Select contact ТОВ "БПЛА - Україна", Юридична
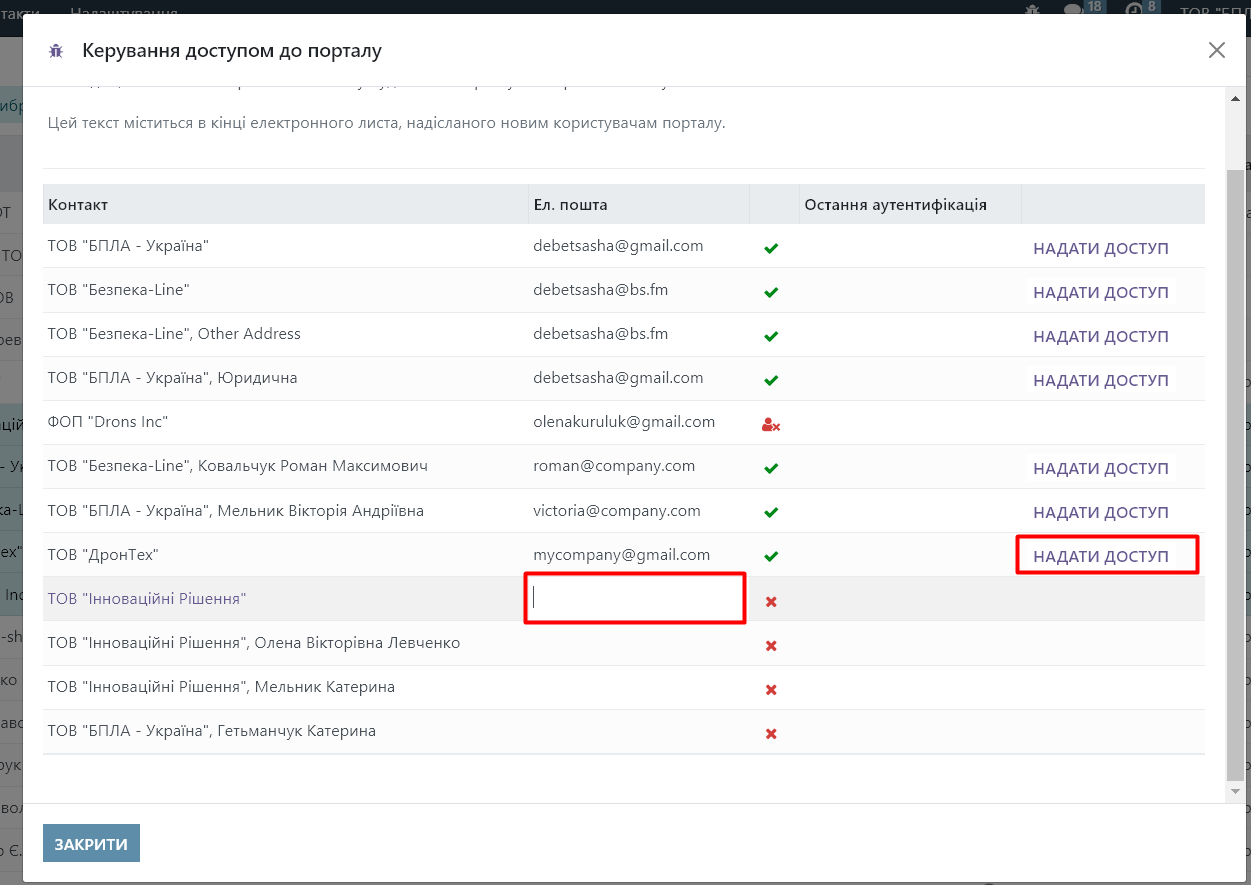The width and height of the screenshot is (1251, 885). pyautogui.click(x=173, y=378)
